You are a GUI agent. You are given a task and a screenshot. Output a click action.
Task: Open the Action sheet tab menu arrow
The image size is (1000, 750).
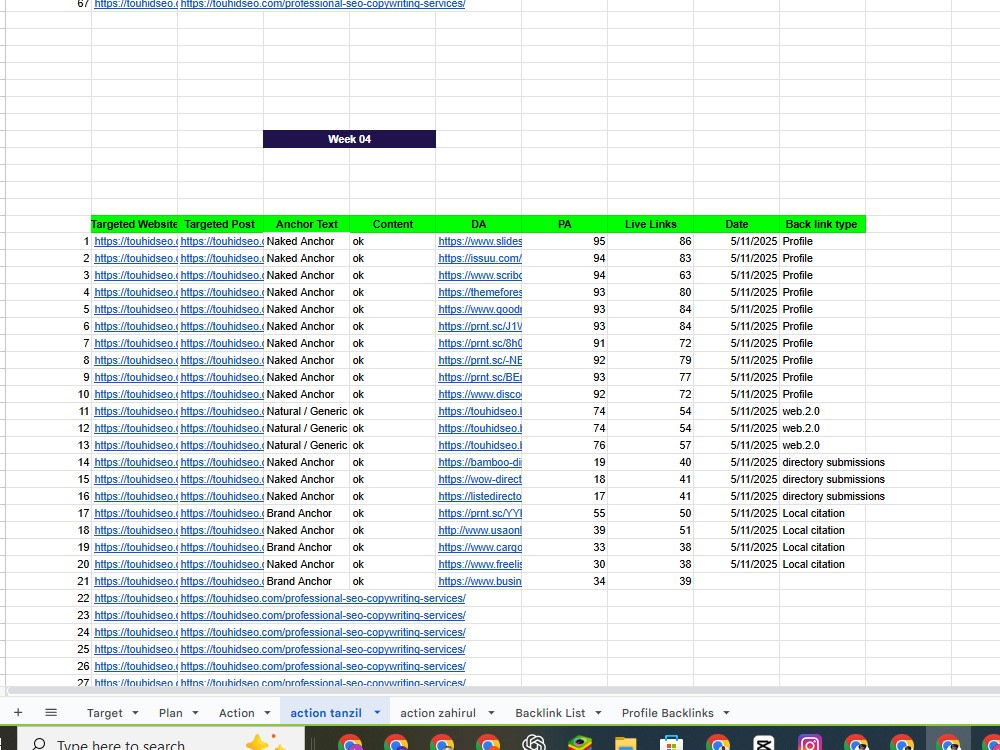point(267,713)
